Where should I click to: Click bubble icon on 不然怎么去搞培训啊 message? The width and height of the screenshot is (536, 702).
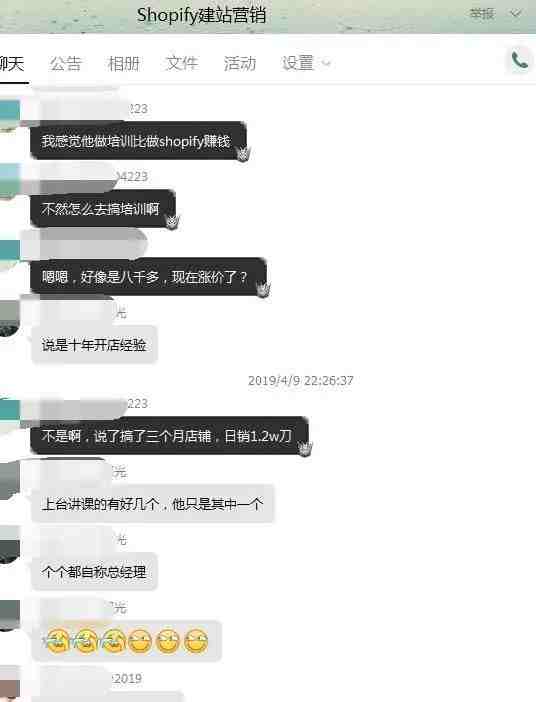172,222
